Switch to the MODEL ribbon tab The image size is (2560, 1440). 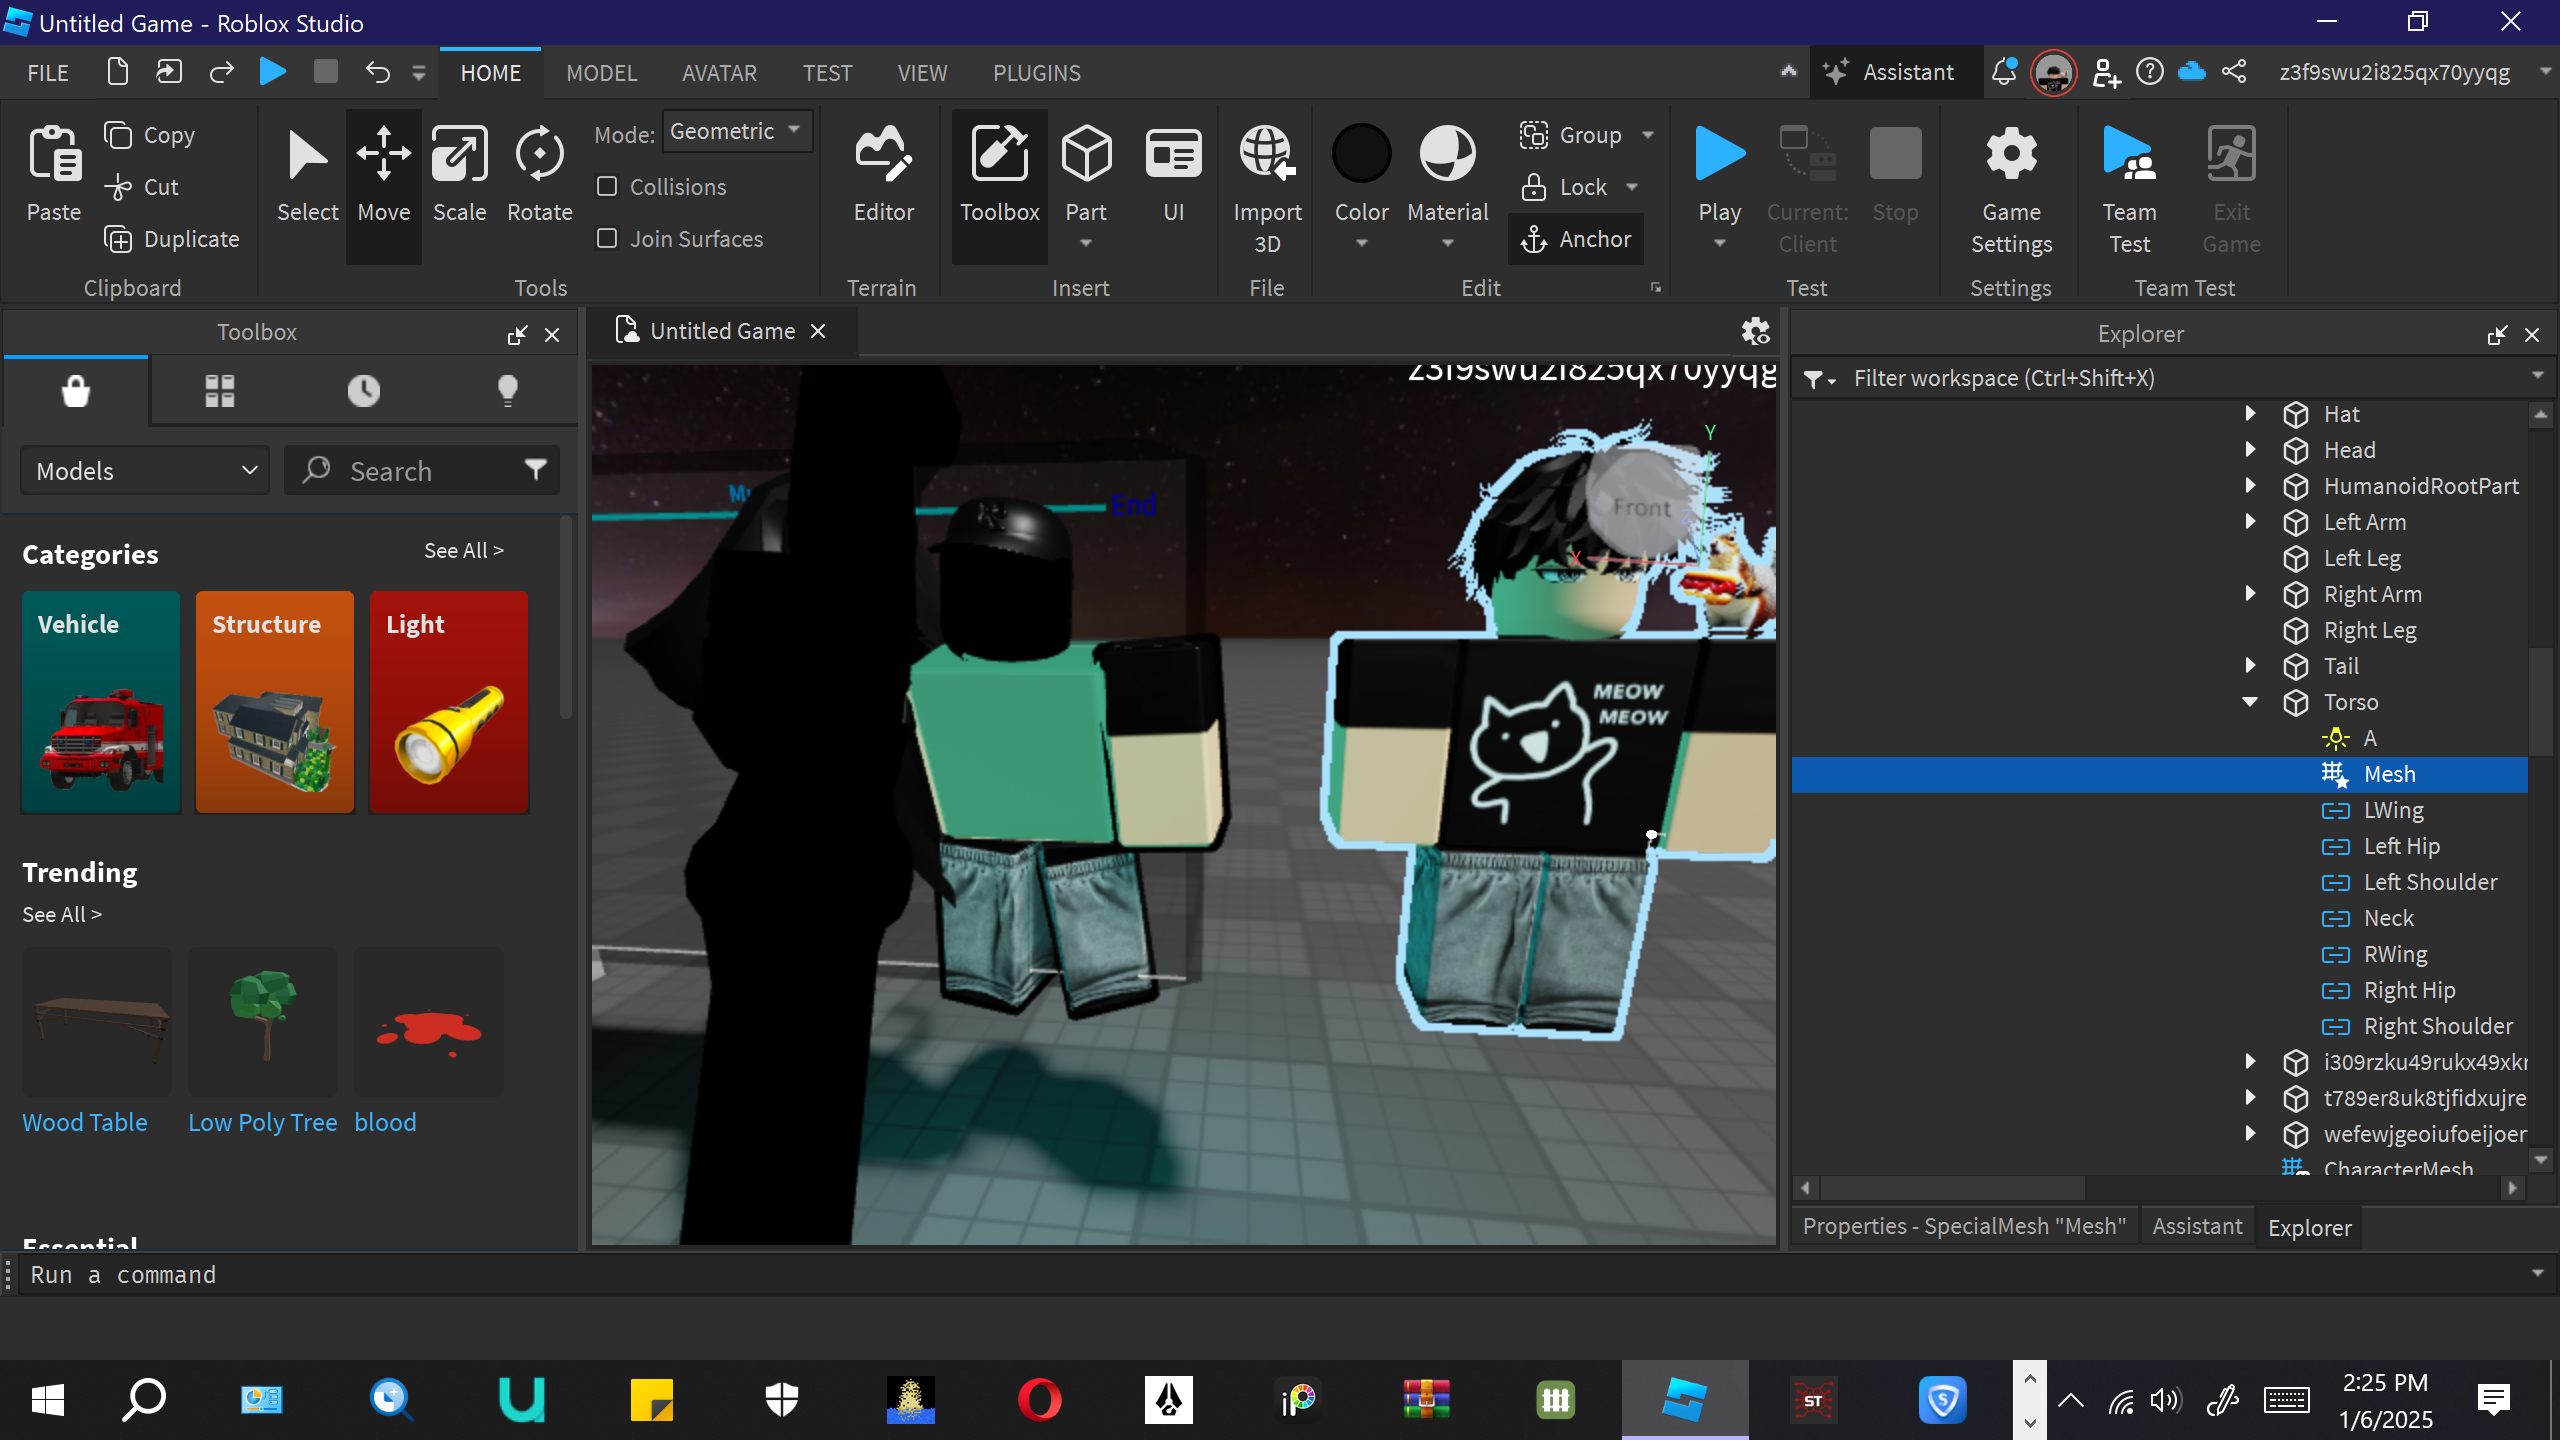[x=601, y=73]
